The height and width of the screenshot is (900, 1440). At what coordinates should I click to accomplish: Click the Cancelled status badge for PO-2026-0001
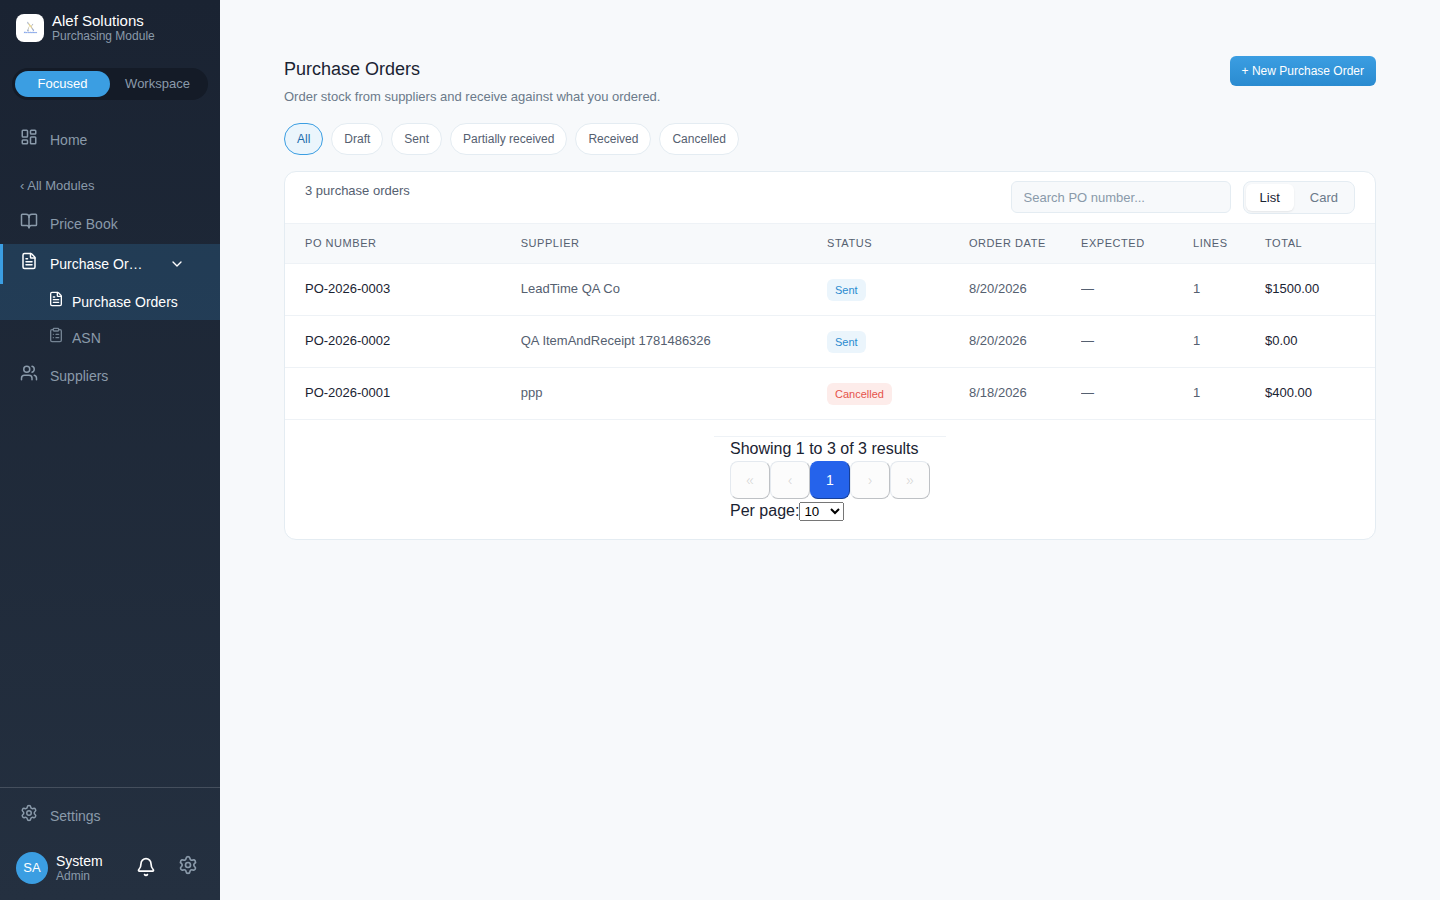859,394
